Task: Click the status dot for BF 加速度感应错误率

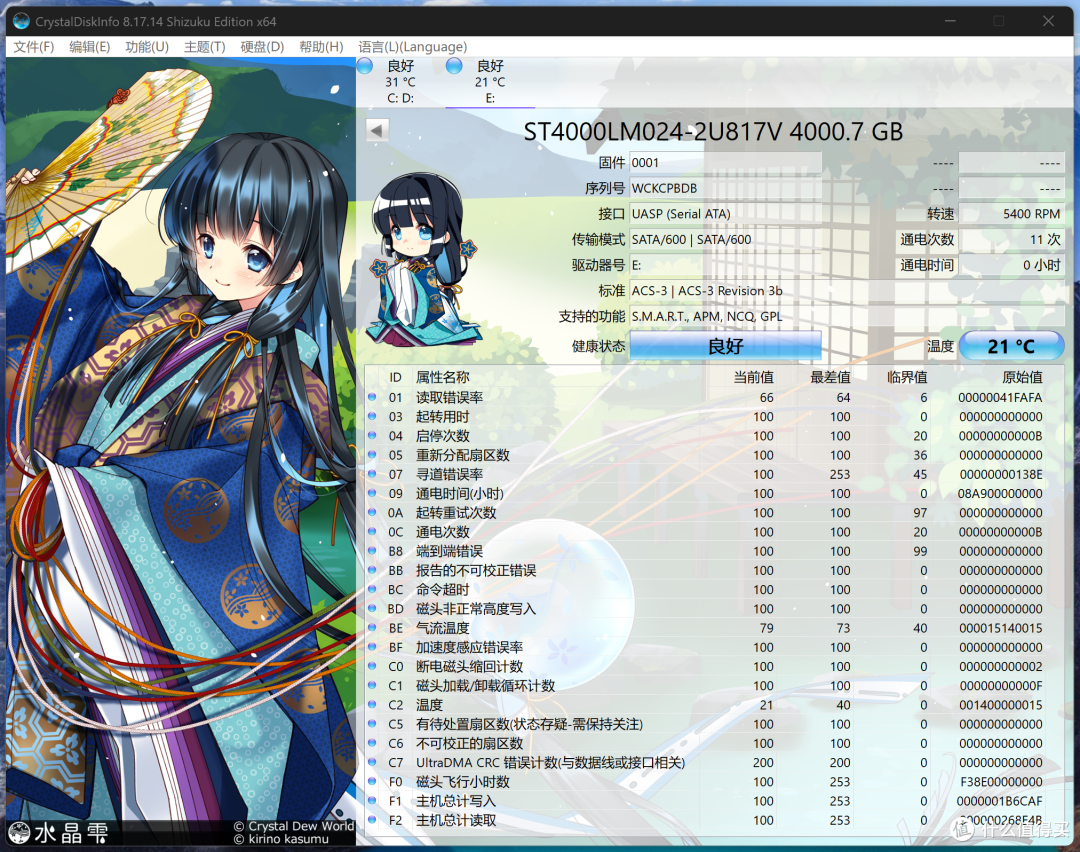Action: pos(372,647)
